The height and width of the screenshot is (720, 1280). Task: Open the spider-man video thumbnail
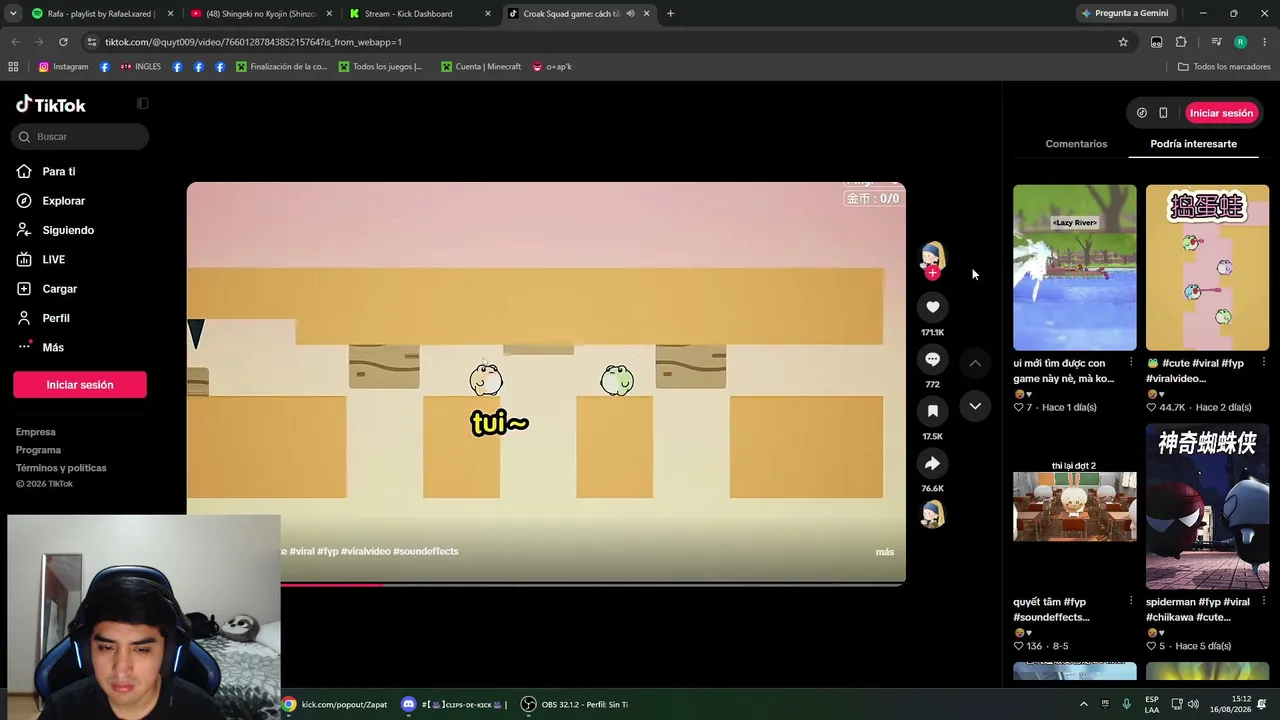point(1207,507)
